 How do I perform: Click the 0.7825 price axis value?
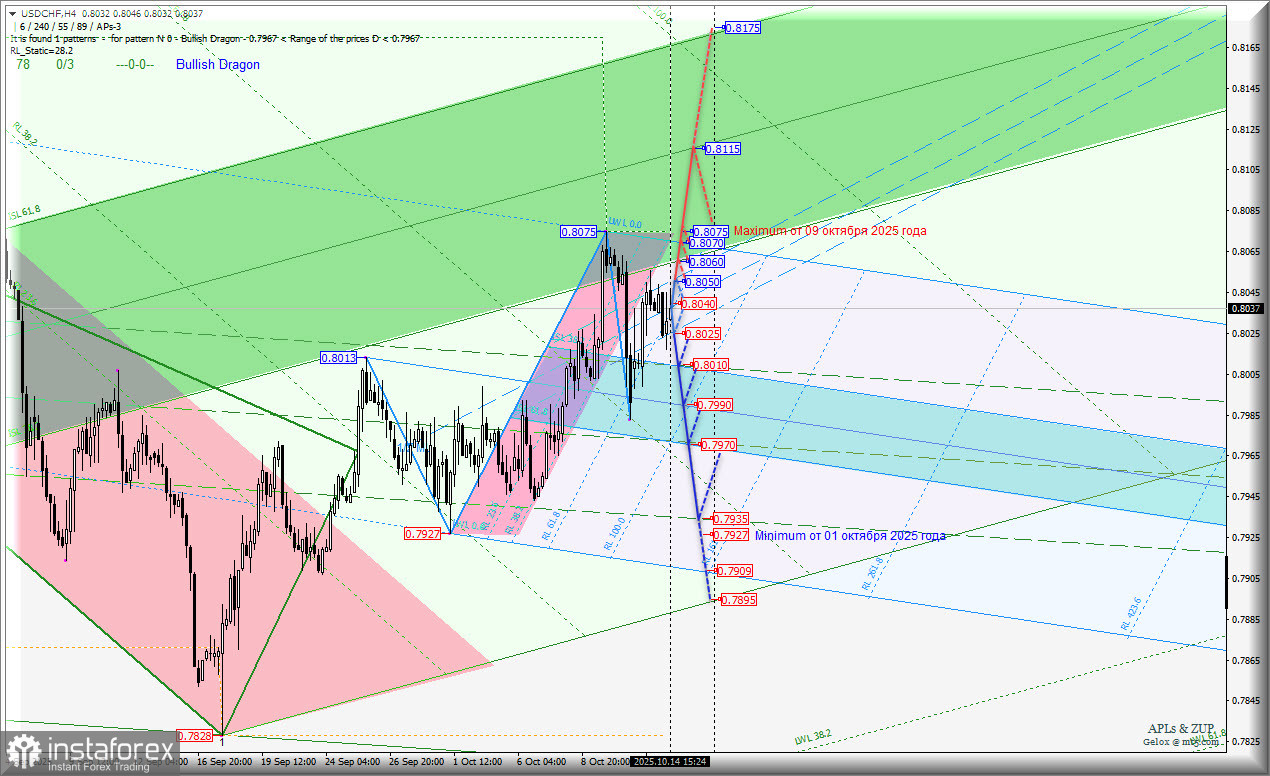[1246, 742]
